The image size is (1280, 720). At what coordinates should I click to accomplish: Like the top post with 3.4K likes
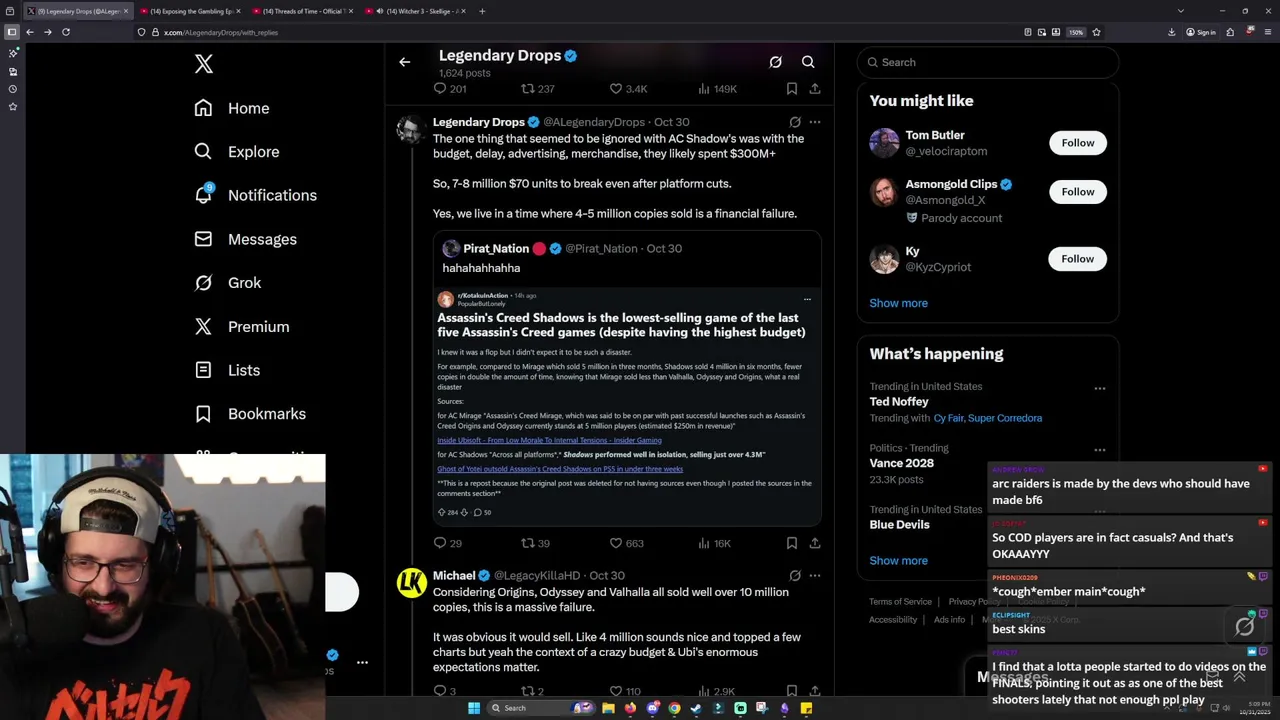[x=628, y=89]
